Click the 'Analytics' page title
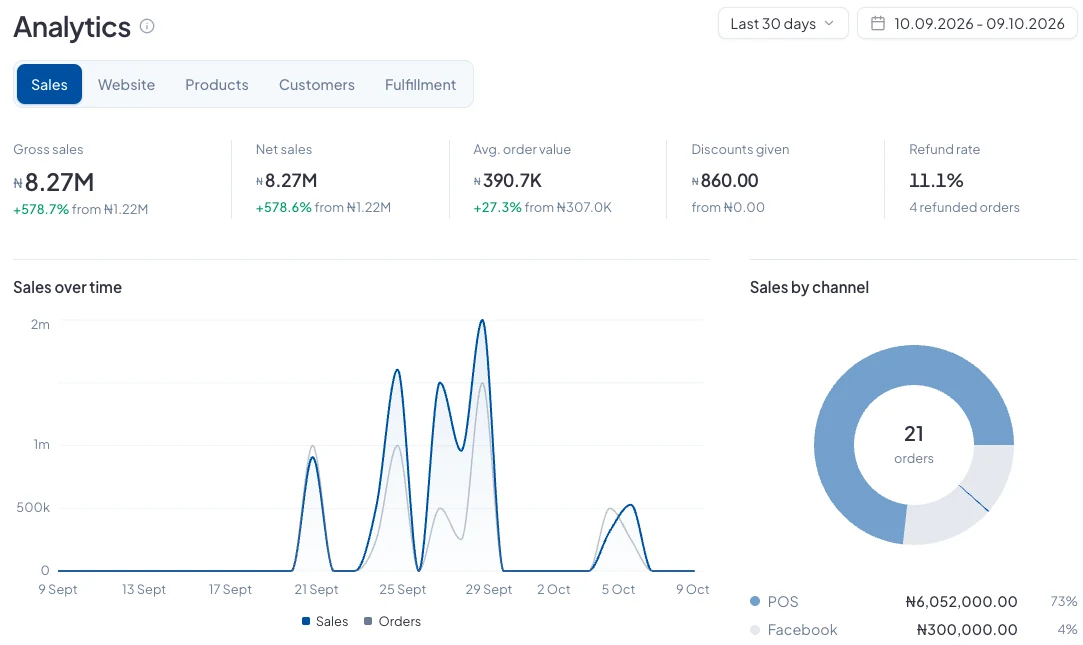1083x645 pixels. [x=72, y=27]
